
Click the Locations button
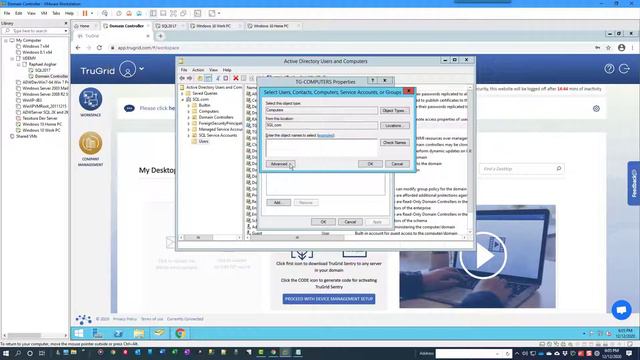point(394,125)
